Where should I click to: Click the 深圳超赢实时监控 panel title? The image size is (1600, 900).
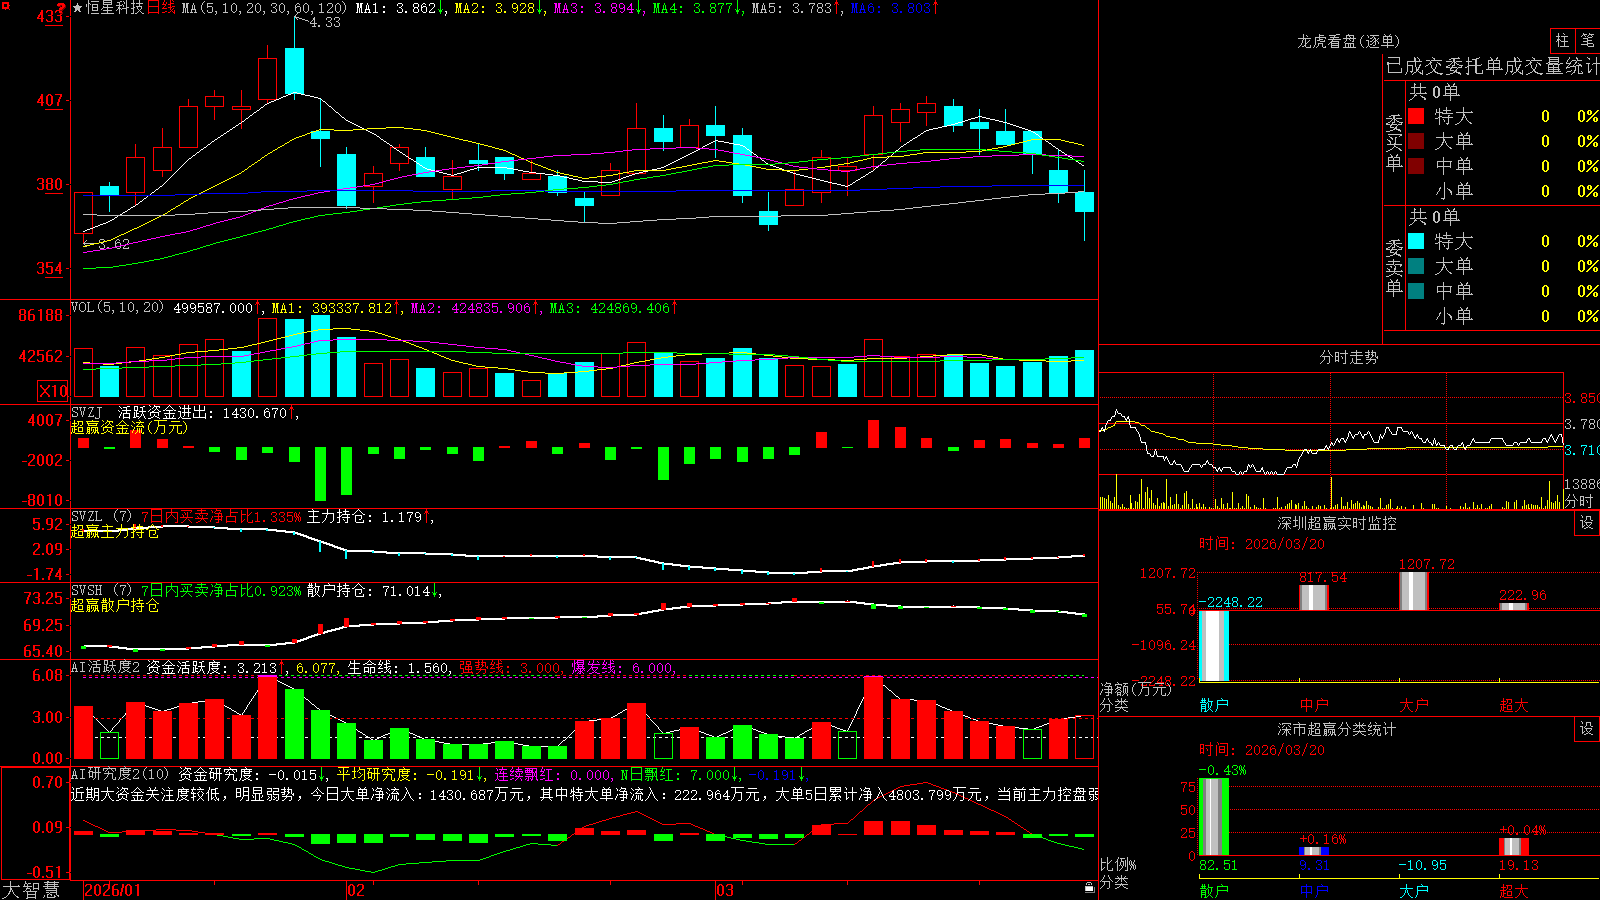coord(1336,523)
